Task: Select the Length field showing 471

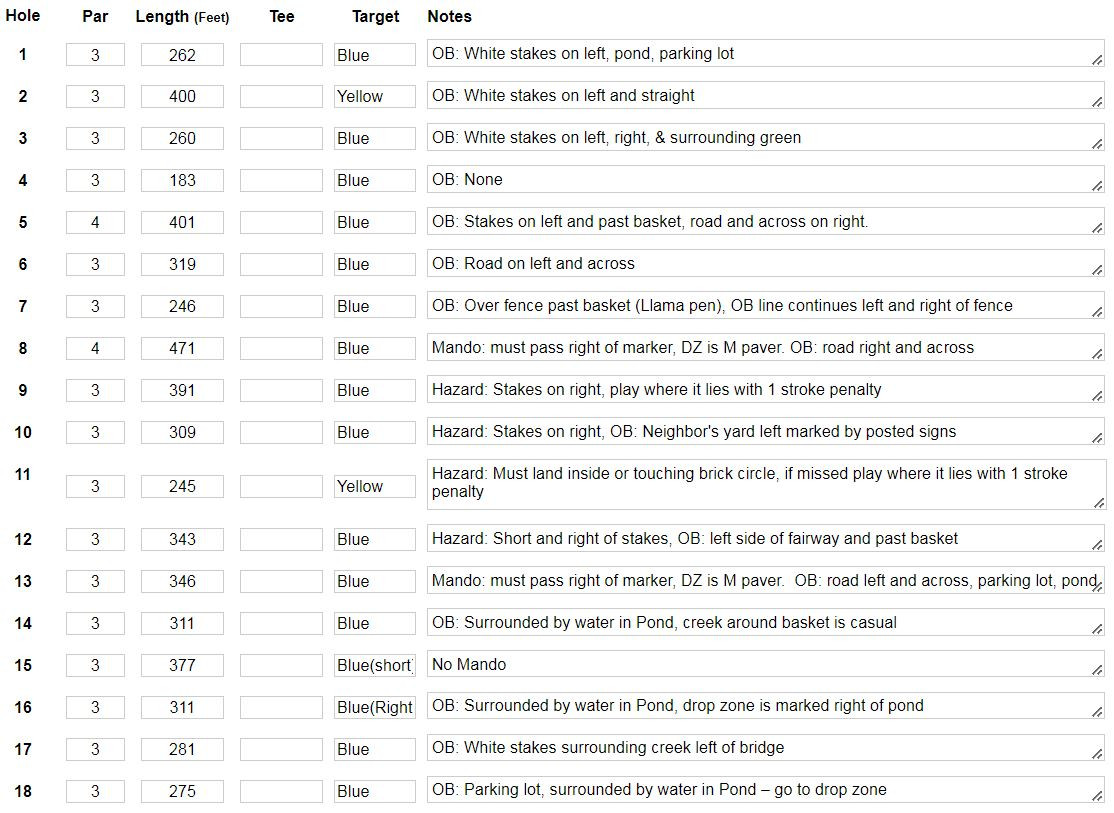Action: (x=182, y=348)
